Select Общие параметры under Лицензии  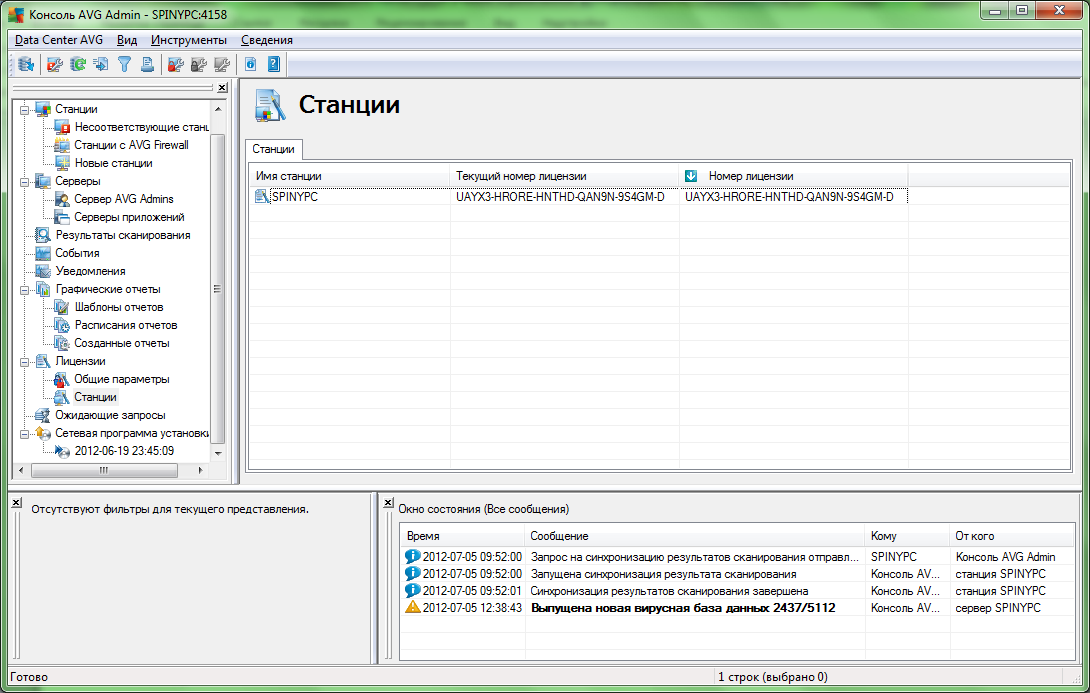pyautogui.click(x=122, y=380)
